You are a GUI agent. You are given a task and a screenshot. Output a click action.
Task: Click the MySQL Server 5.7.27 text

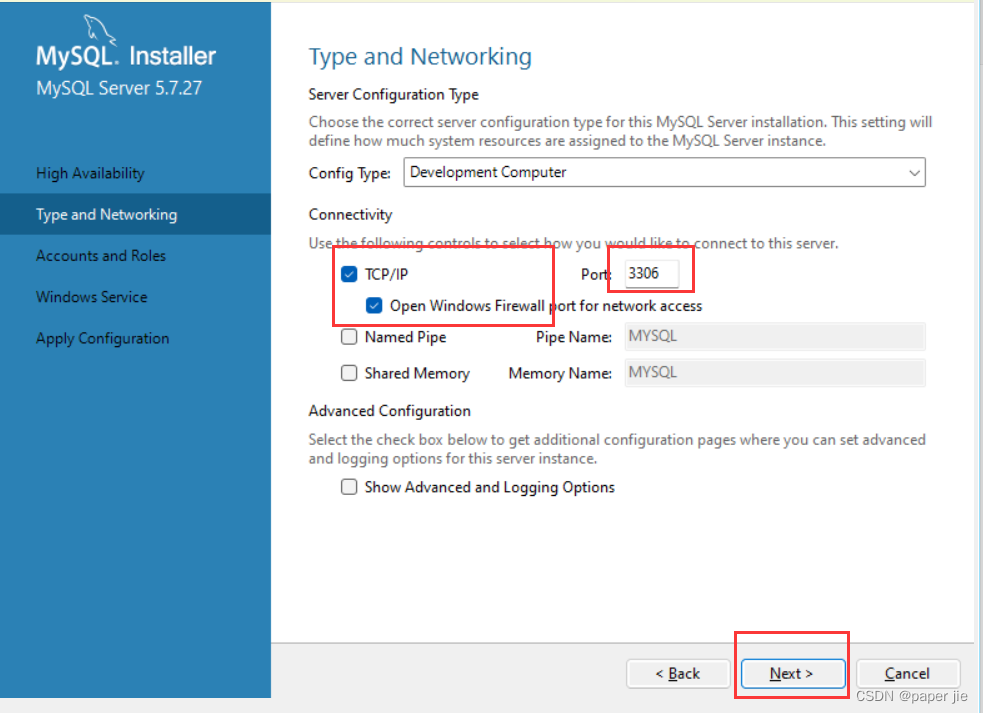coord(119,88)
